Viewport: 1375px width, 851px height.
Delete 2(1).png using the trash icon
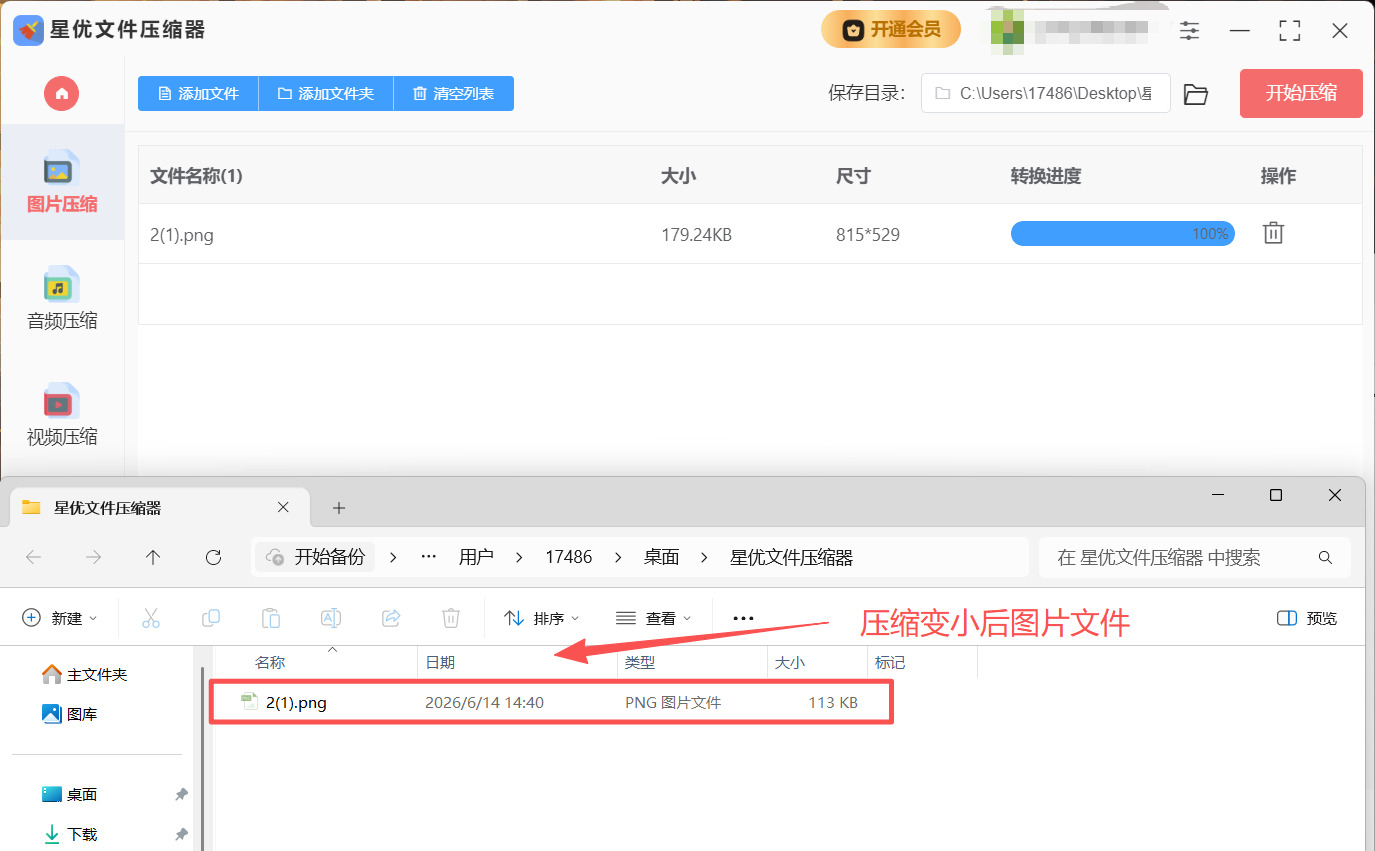point(1273,233)
